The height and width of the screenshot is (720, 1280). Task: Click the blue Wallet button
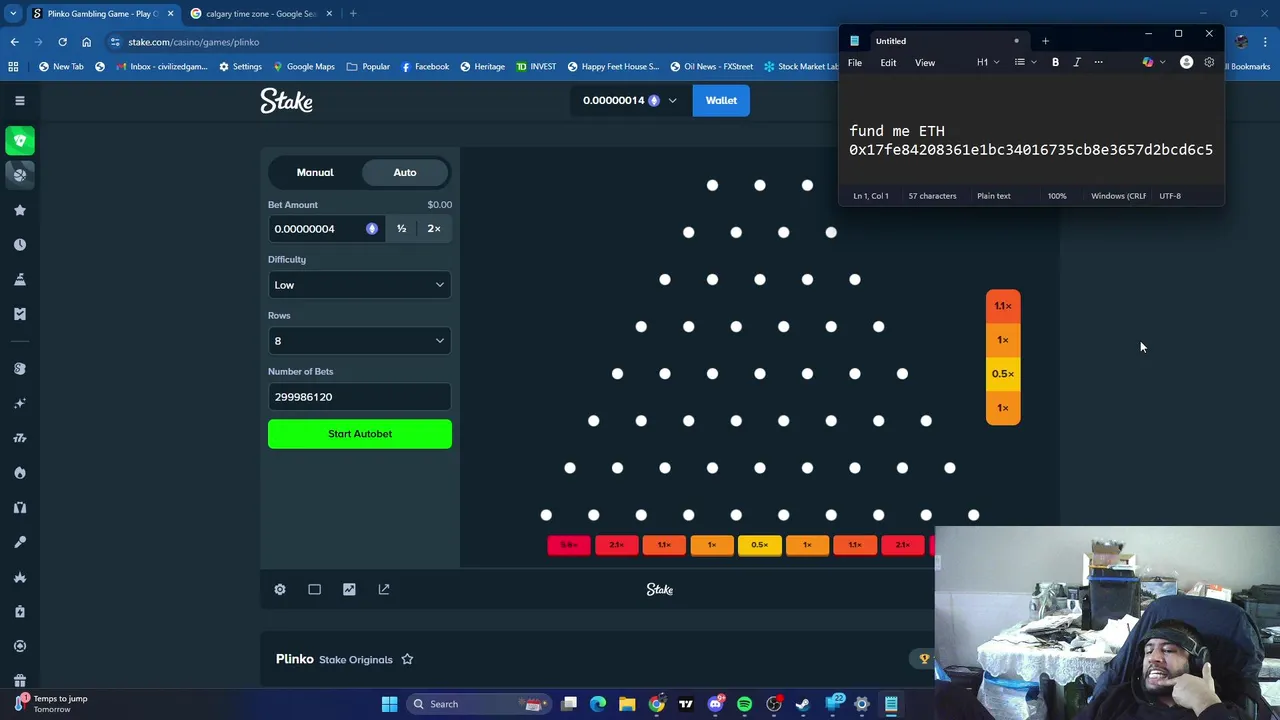pyautogui.click(x=721, y=100)
